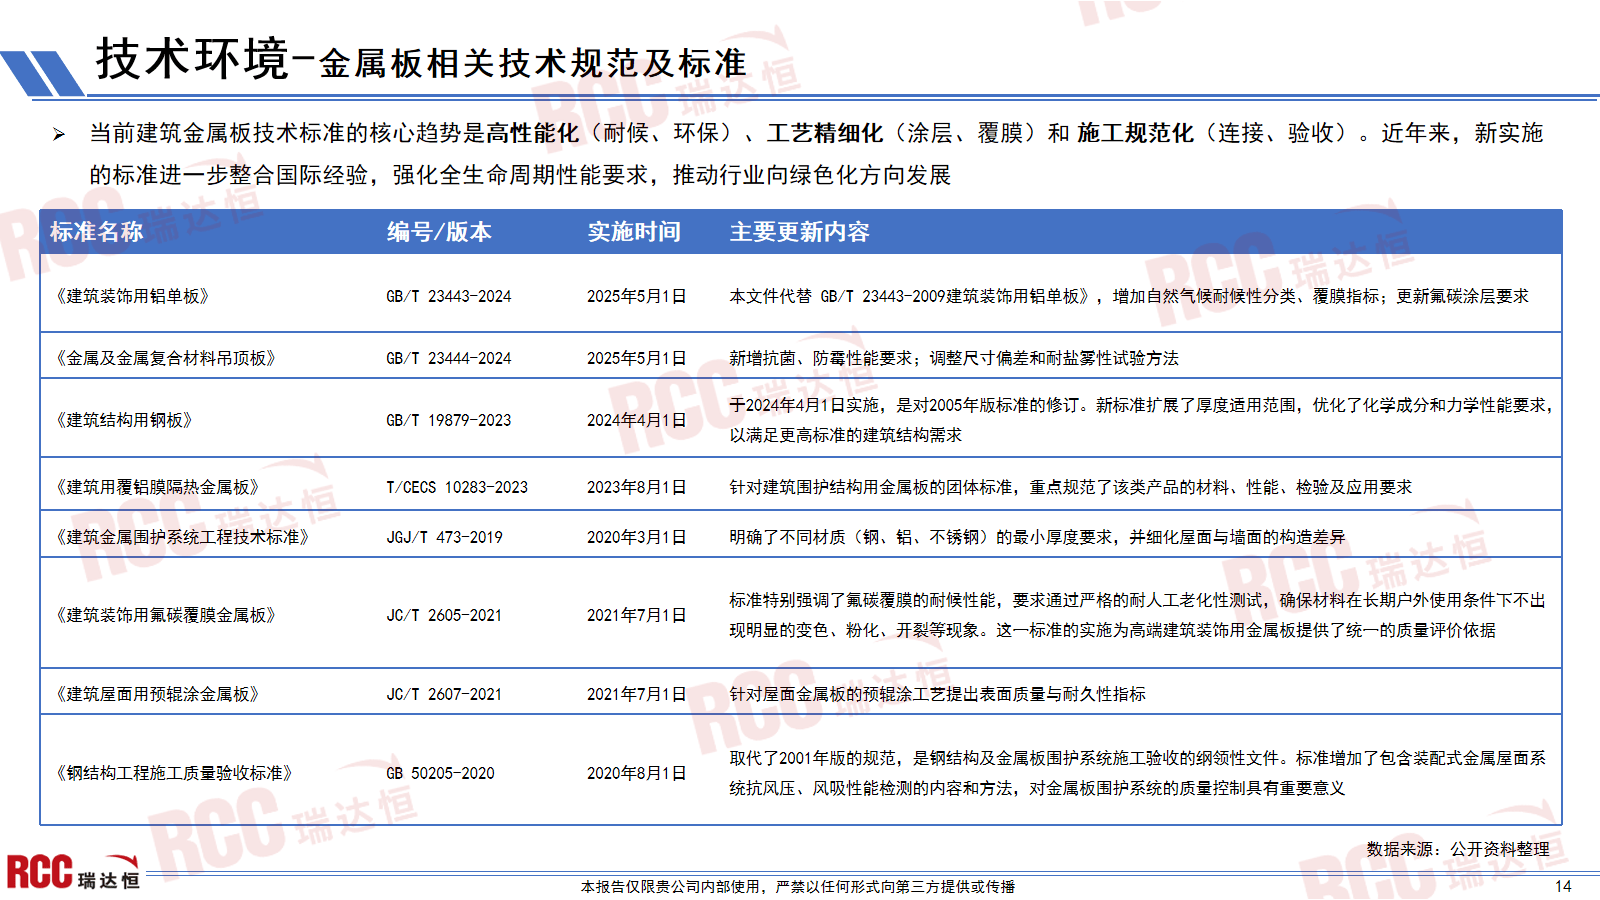This screenshot has height=900, width=1600.
Task: Click the RCC 瑞达恒 logo at bottom left
Action: [73, 871]
